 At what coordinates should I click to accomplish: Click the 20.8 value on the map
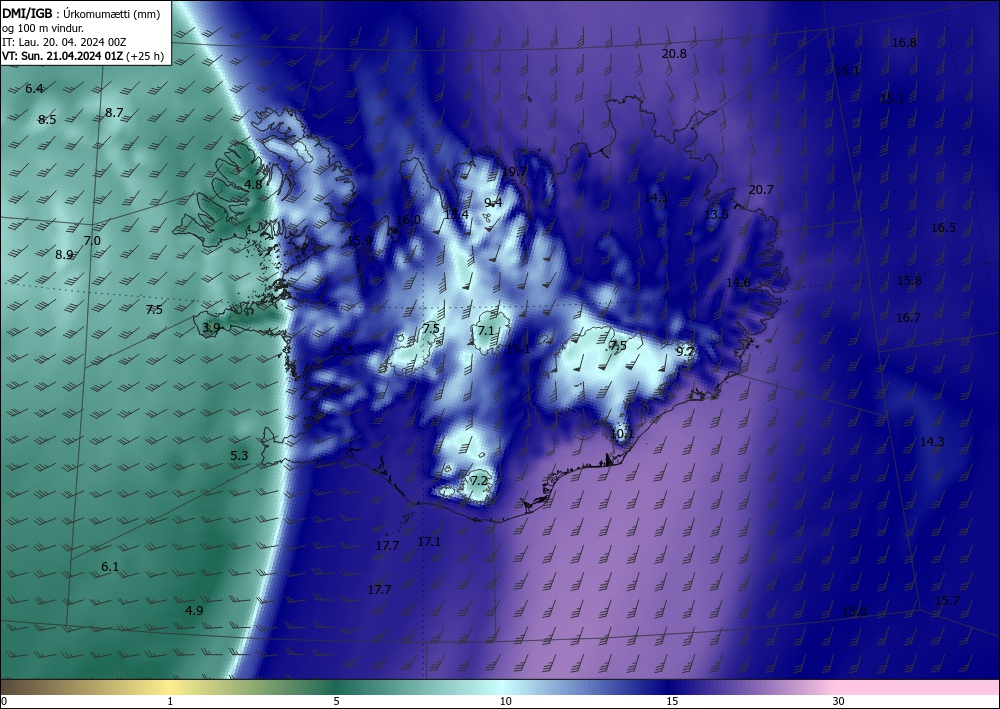point(674,54)
